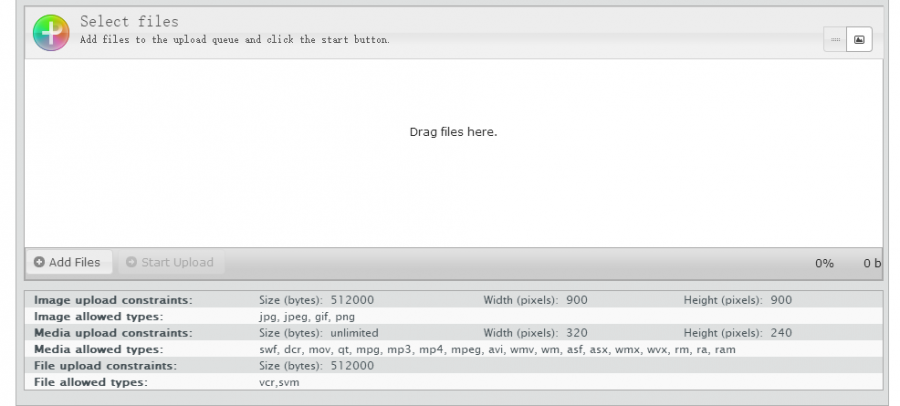
Task: Click the File allowed types label
Action: click(91, 382)
